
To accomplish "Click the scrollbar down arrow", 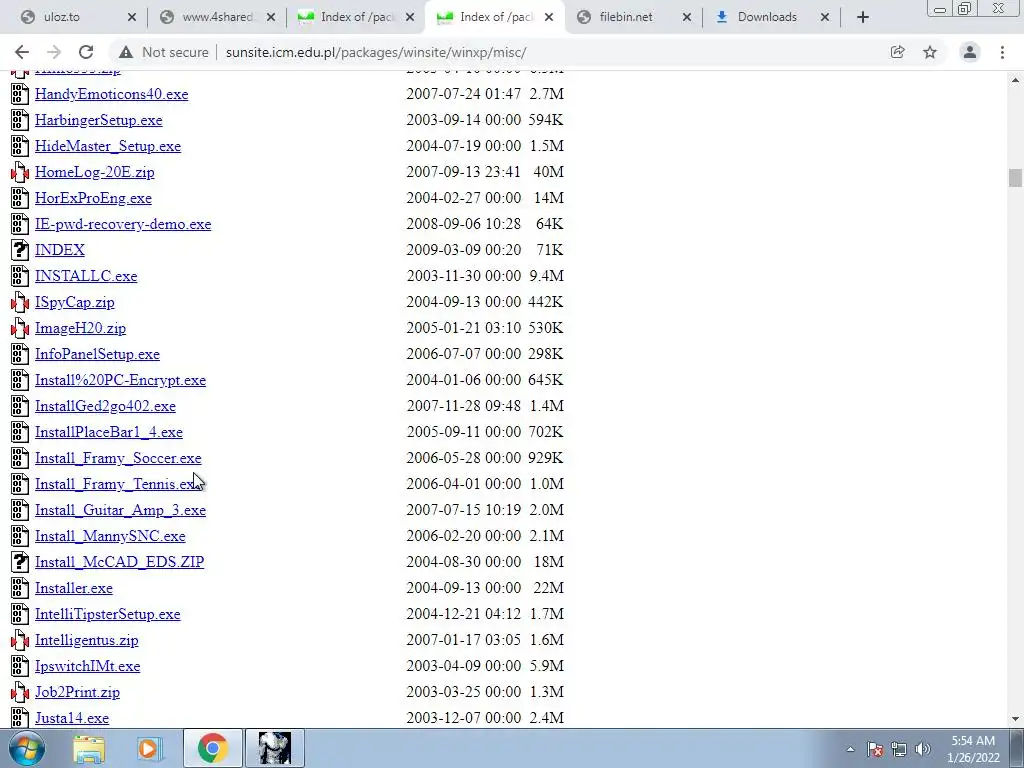I will 1015,719.
